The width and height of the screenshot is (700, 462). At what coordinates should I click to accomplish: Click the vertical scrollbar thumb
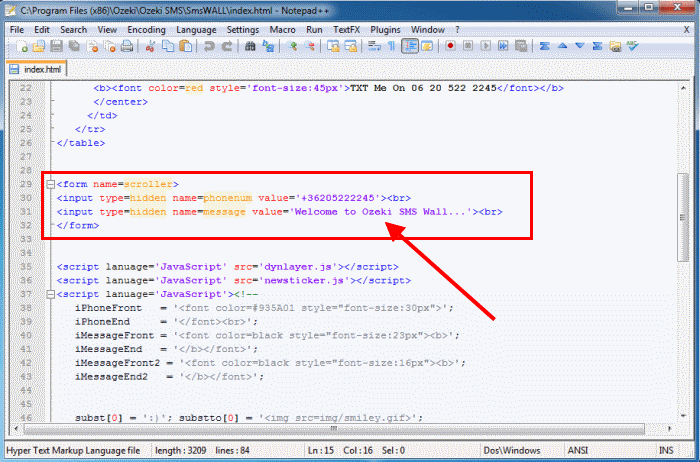point(683,217)
